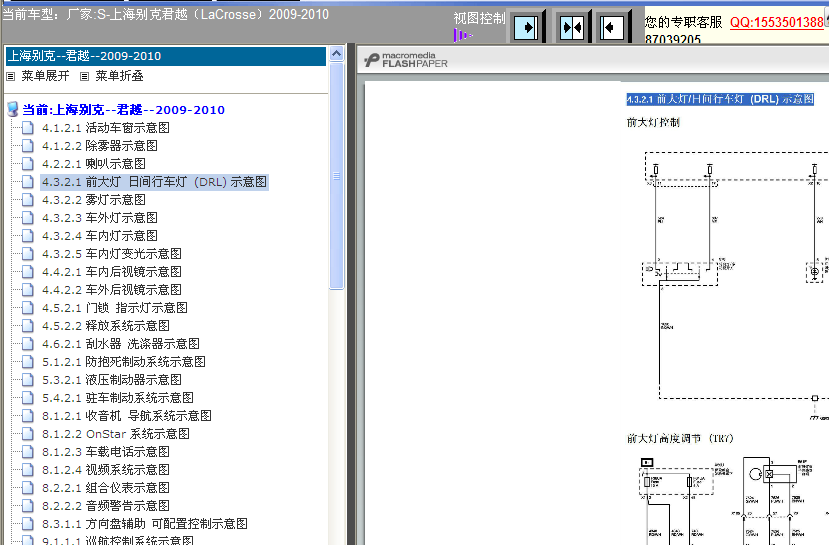Click the 当前车型 vehicle model header text
This screenshot has width=829, height=545.
pos(165,14)
